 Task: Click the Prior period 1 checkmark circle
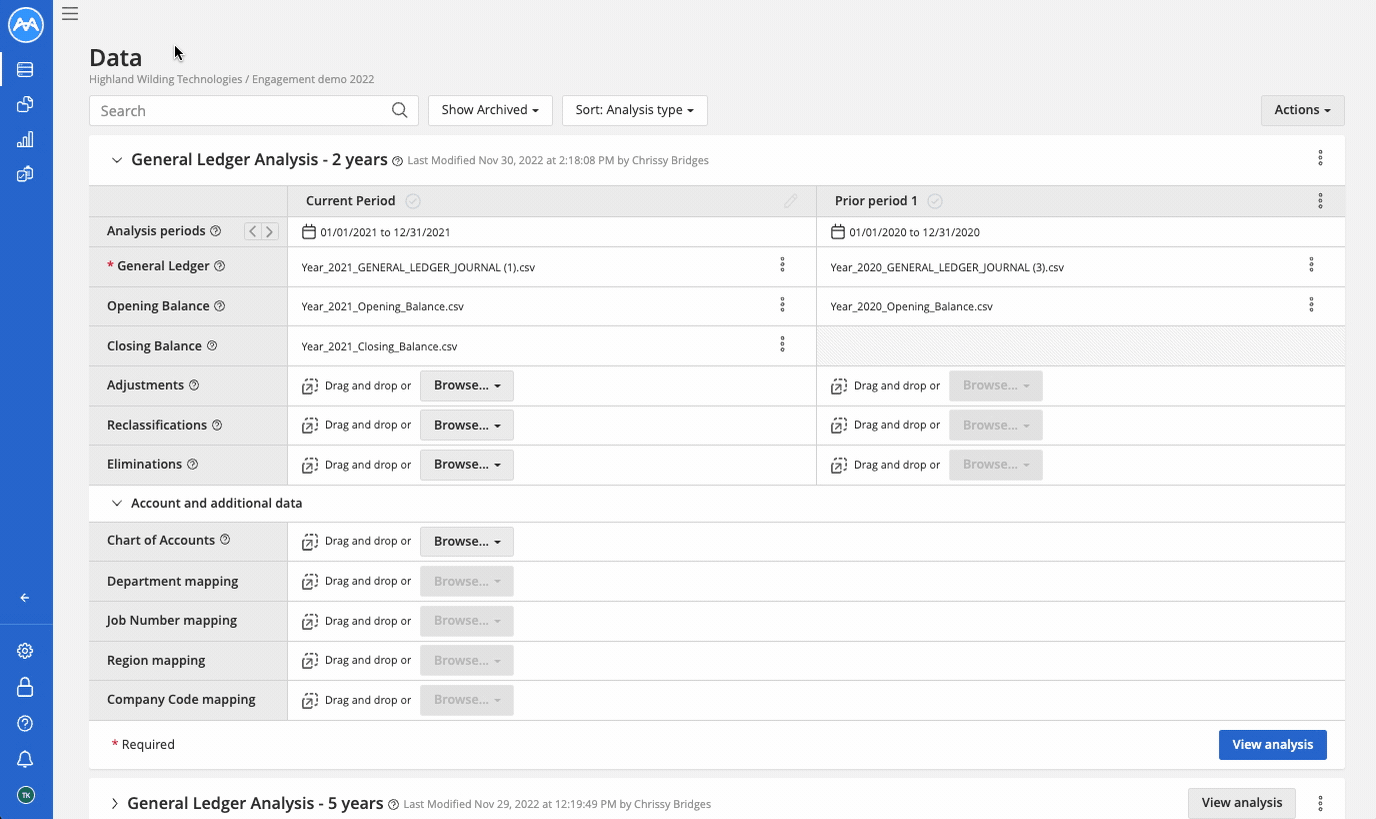(935, 201)
